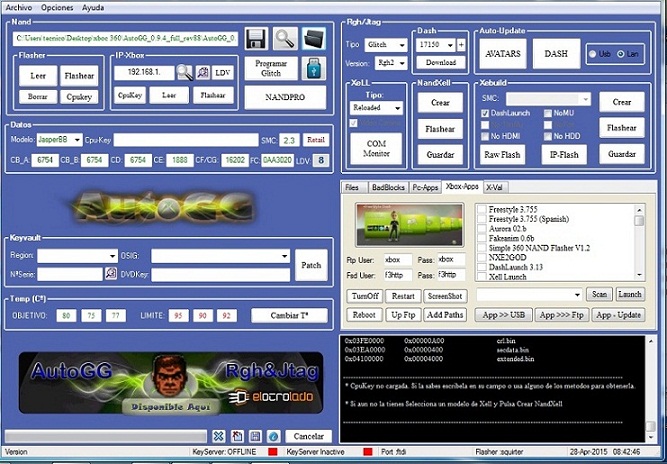Click the NANDPRO button
667x464 pixels.
pyautogui.click(x=285, y=97)
